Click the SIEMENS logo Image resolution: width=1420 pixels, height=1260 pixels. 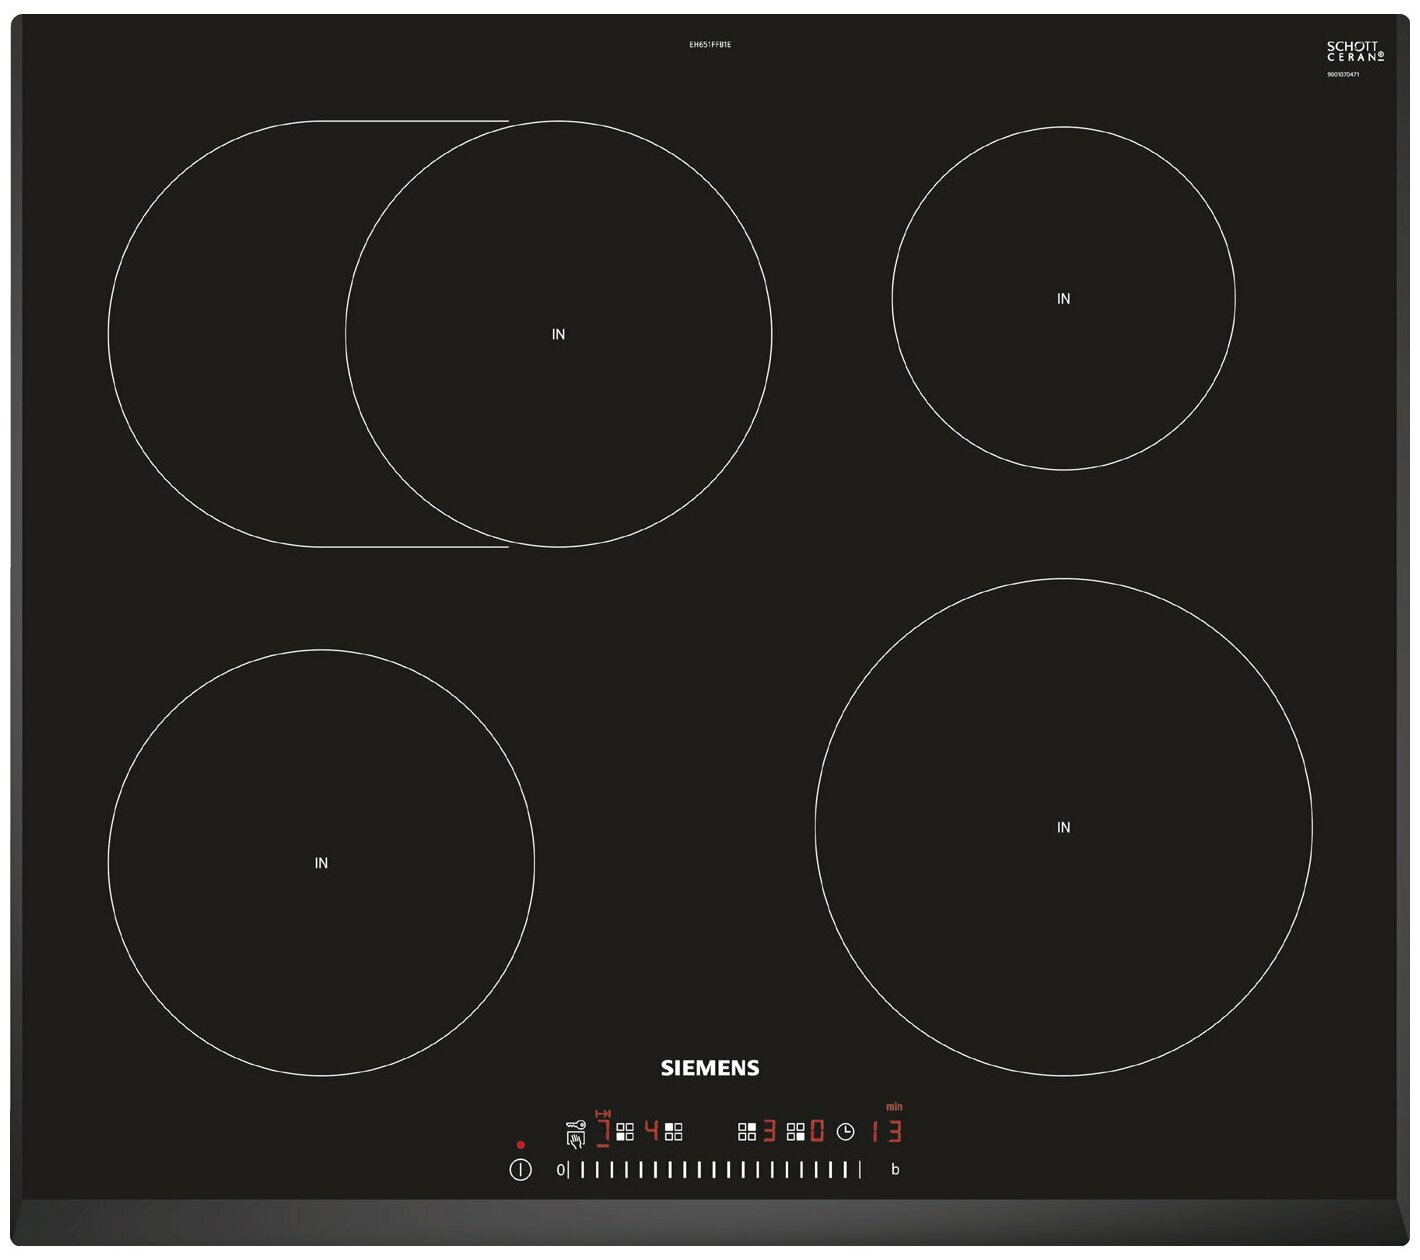(x=710, y=1068)
